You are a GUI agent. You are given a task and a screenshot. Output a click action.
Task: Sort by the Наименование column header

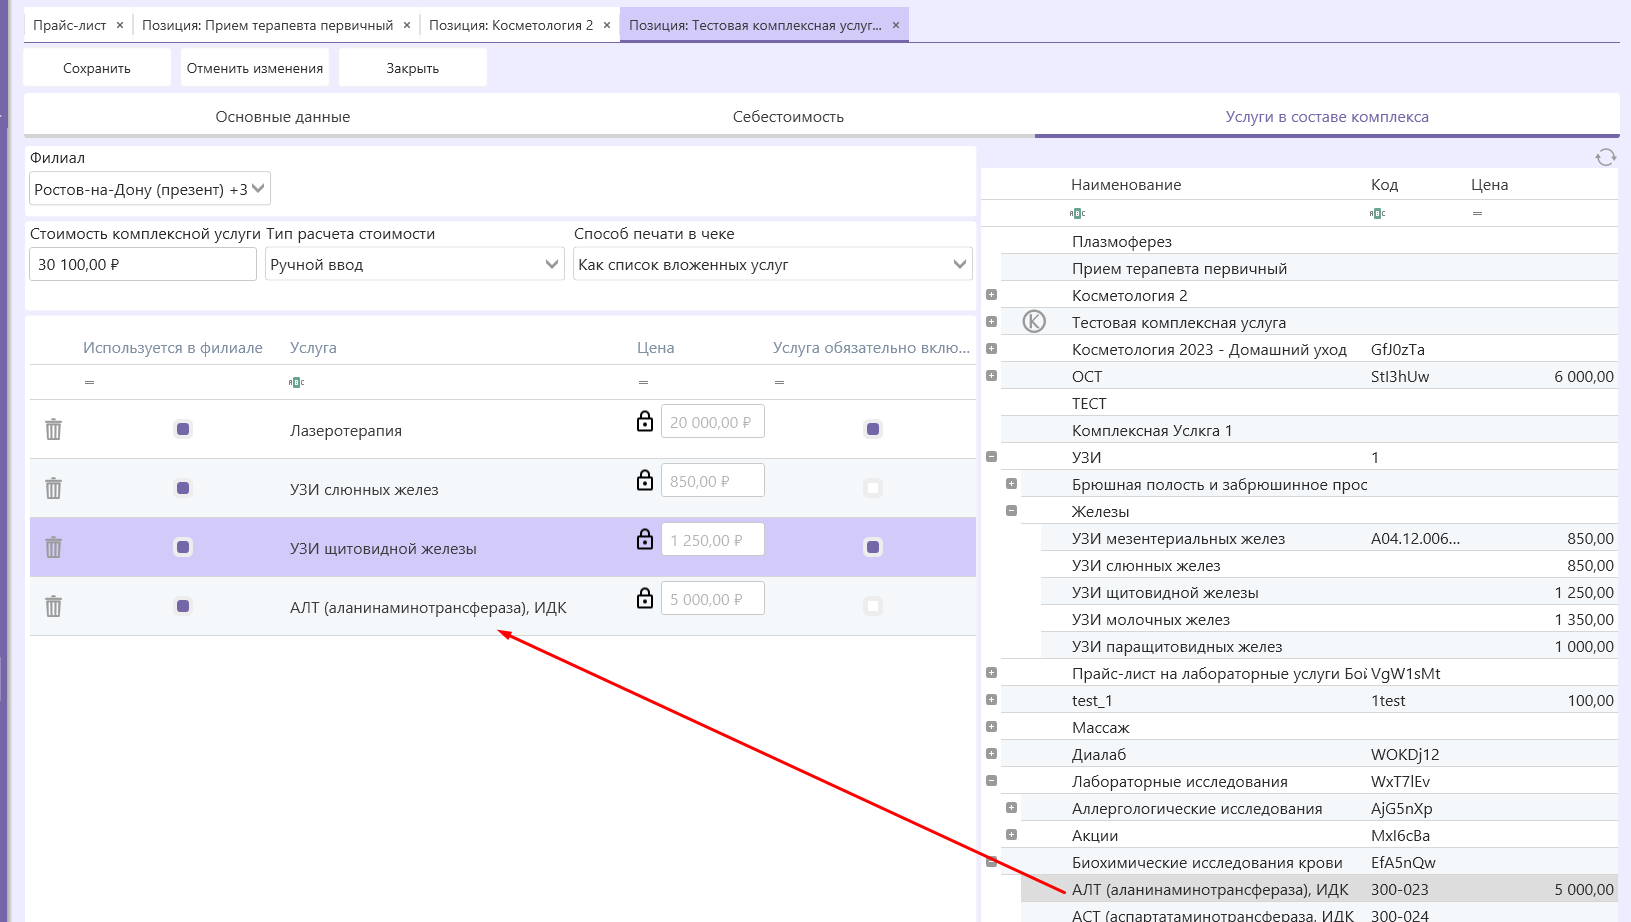pyautogui.click(x=1126, y=184)
